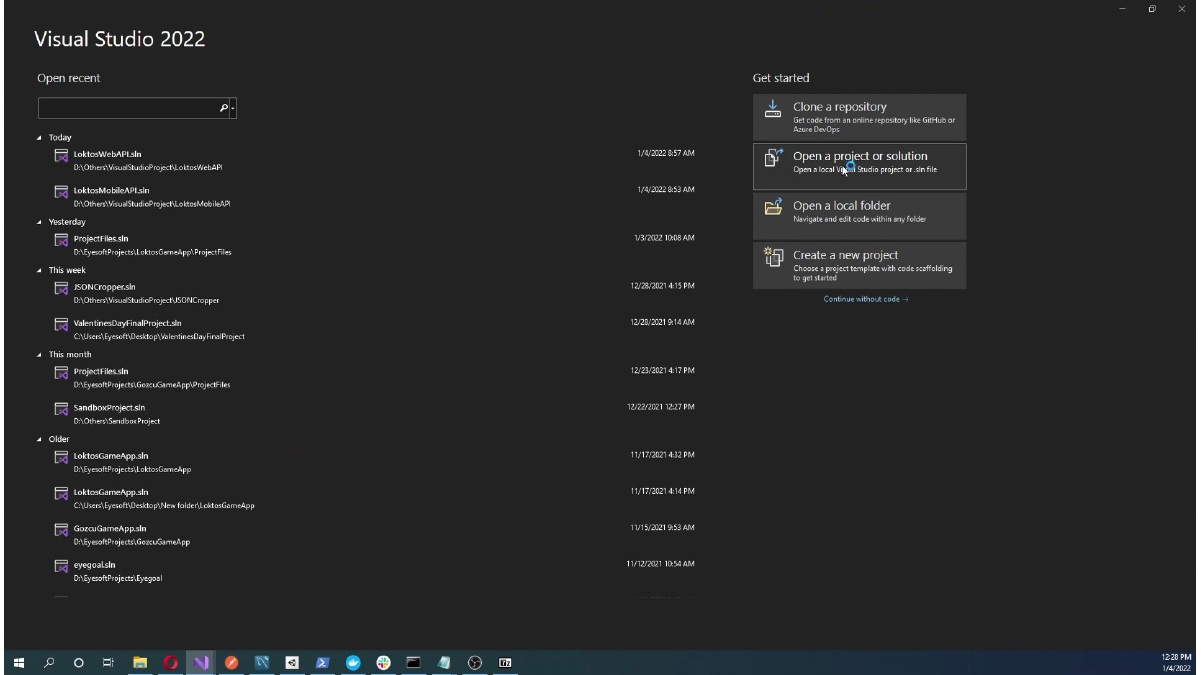
Task: Open File Explorer from the taskbar
Action: coord(140,662)
